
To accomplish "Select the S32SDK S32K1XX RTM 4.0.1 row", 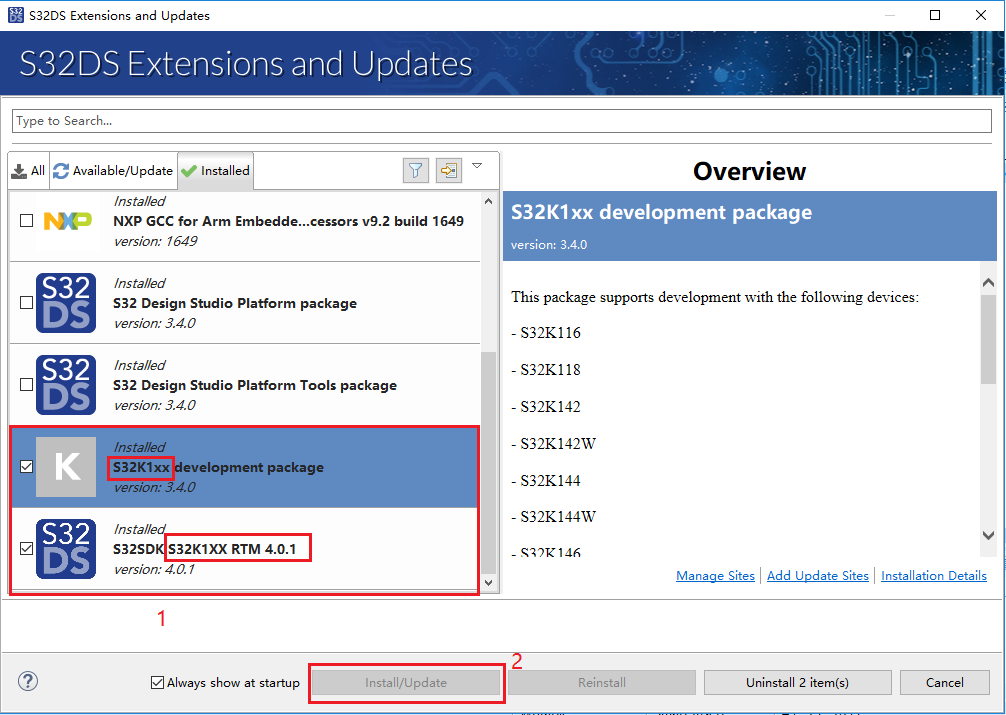I will click(x=244, y=549).
